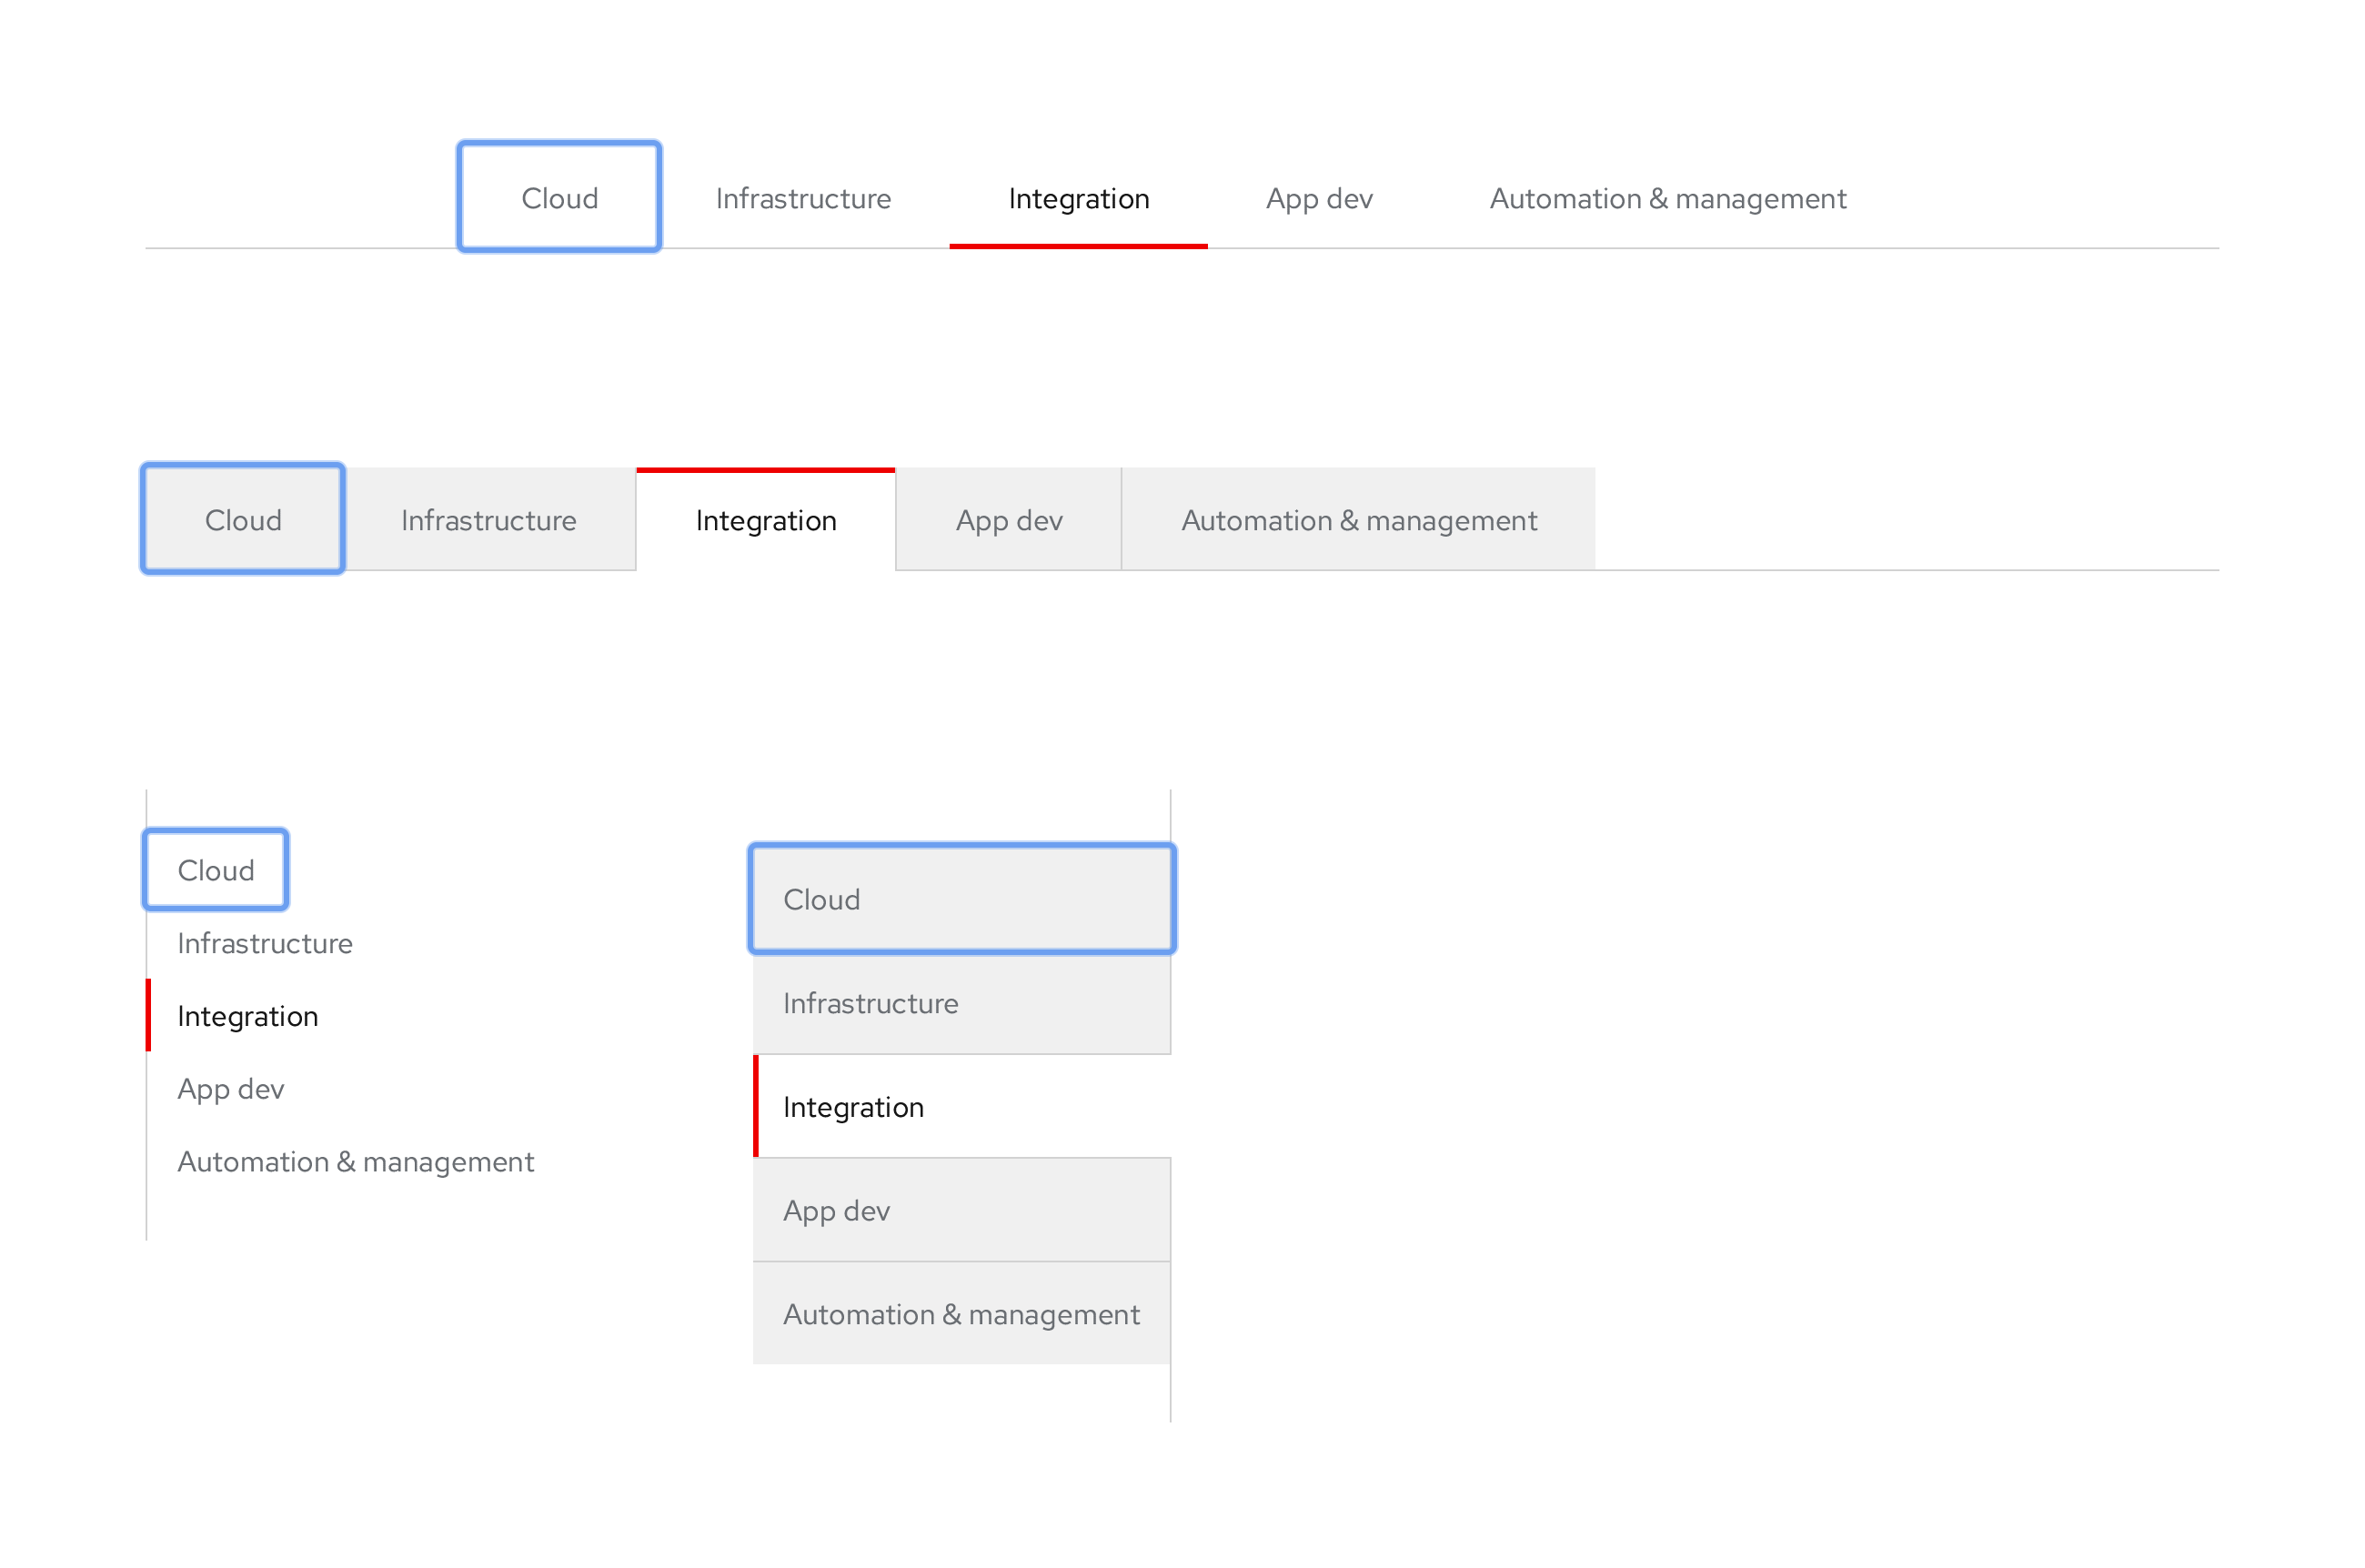This screenshot has width=2365, height=1568.
Task: Switch to App dev boxed horizontal tab
Action: pos(1008,520)
